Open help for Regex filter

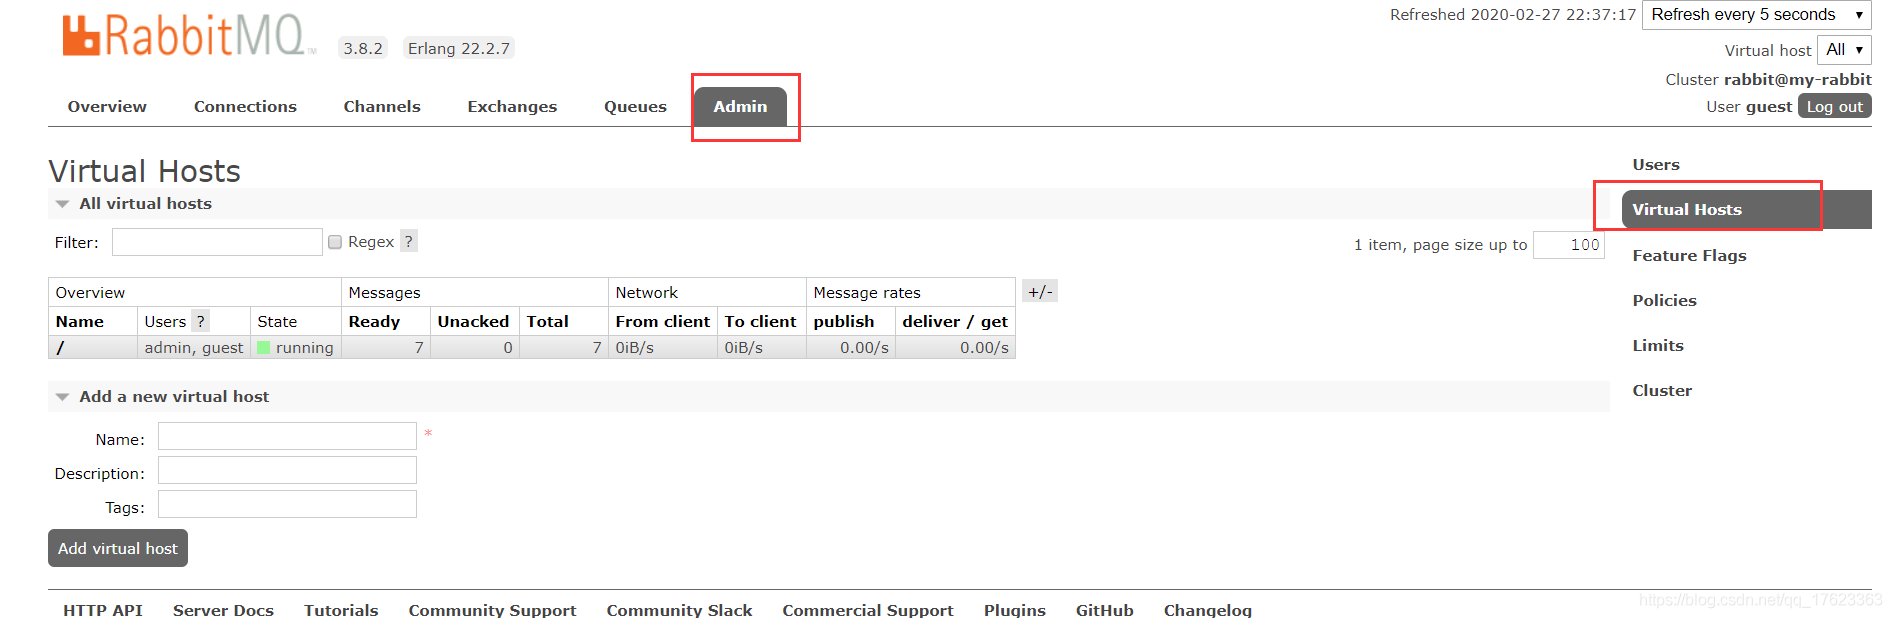pos(409,241)
